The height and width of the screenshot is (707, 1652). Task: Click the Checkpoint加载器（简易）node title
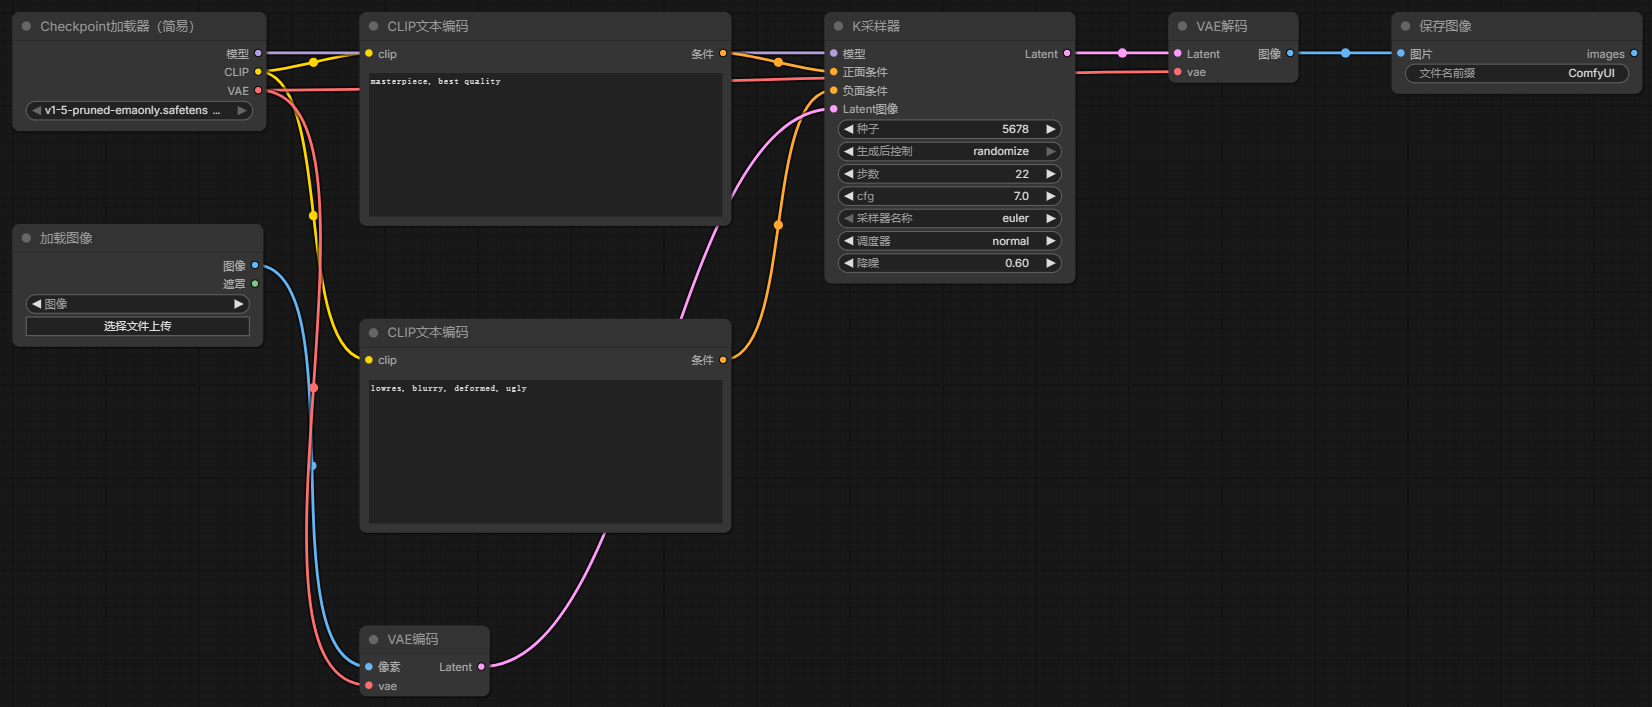tap(117, 26)
